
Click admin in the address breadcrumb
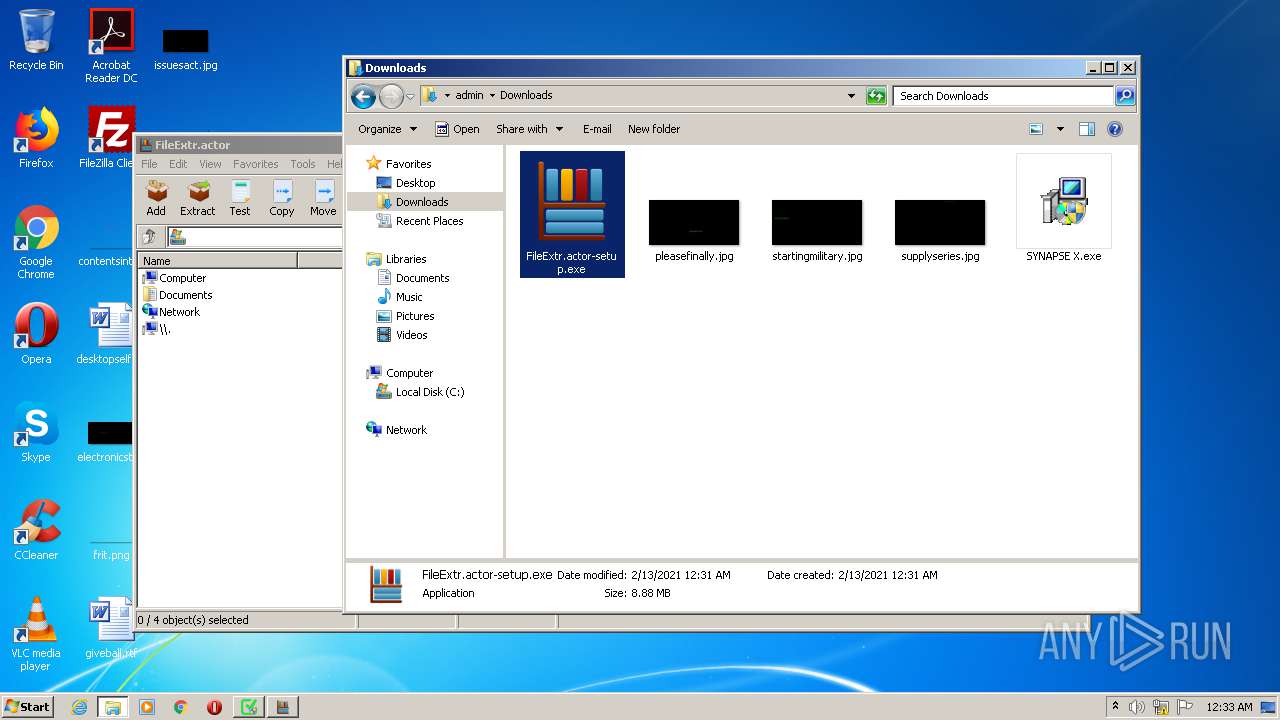click(469, 96)
